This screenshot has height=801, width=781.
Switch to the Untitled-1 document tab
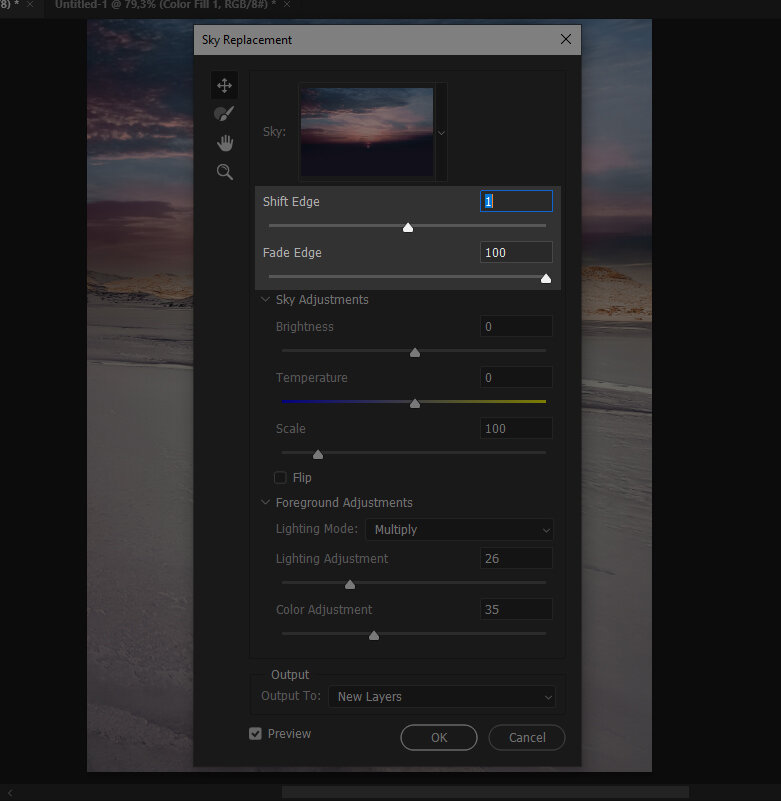(x=165, y=5)
